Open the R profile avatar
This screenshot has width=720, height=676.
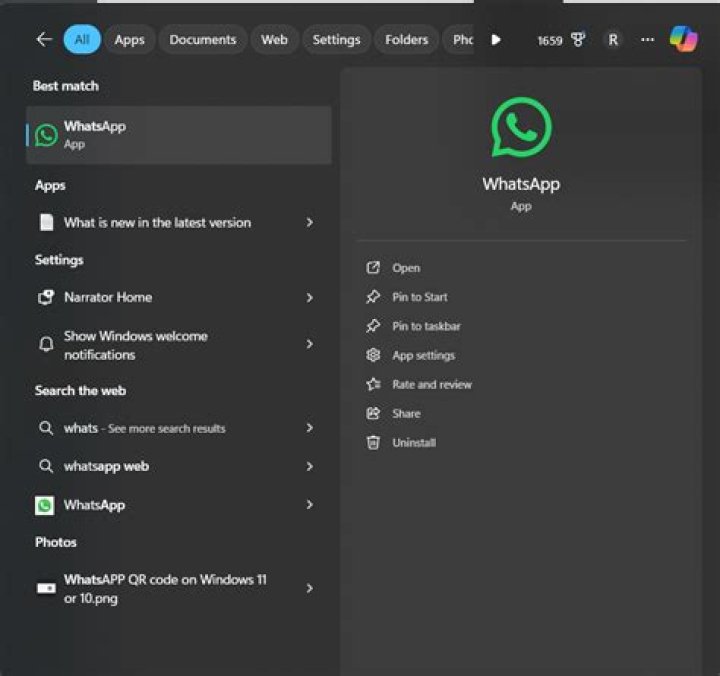613,40
